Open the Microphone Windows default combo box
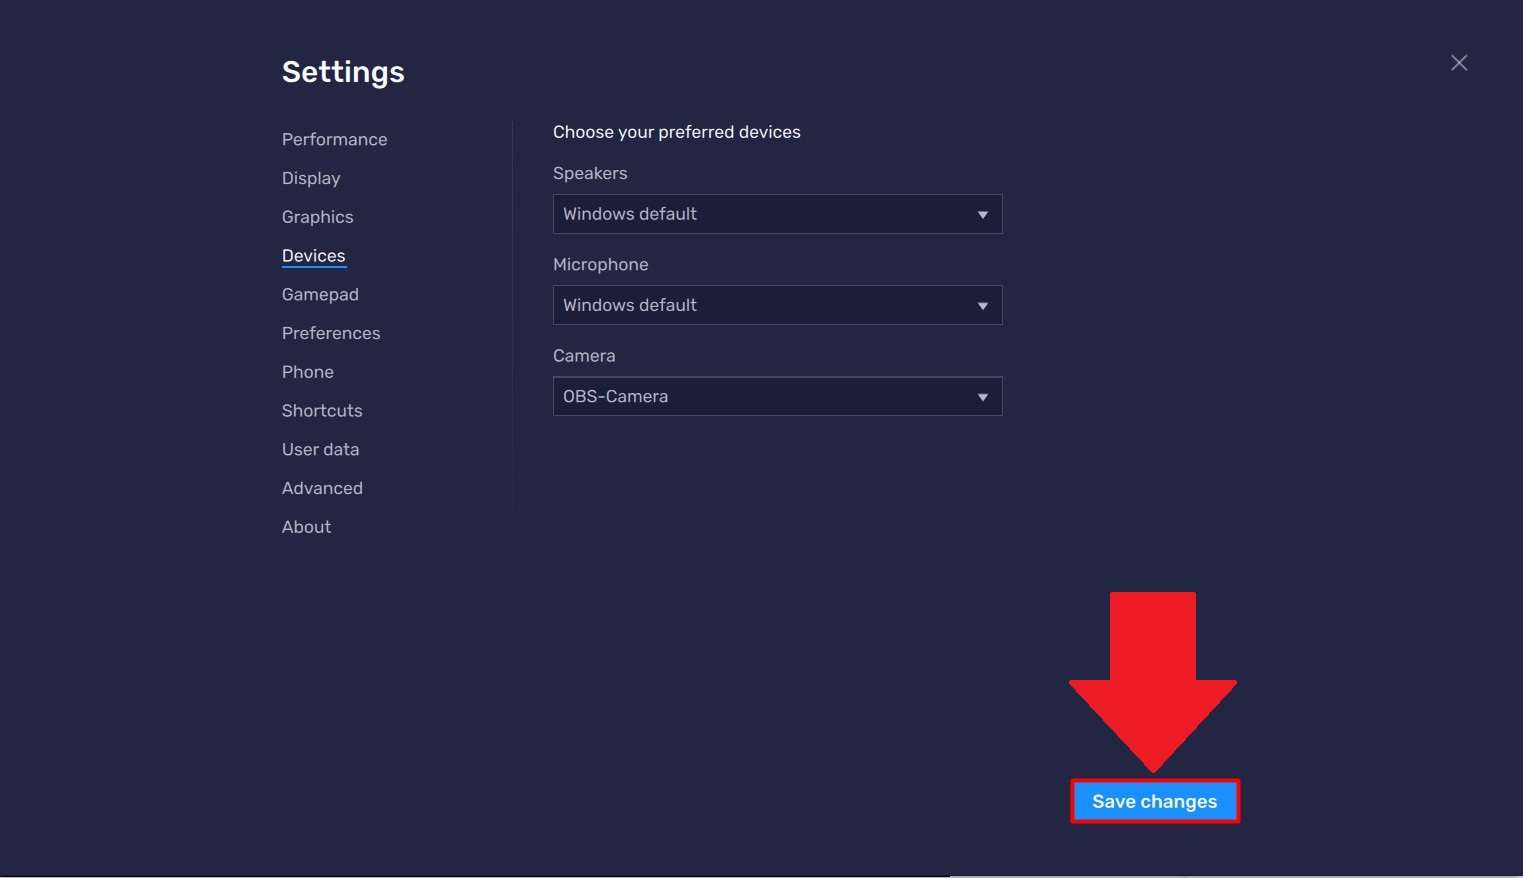This screenshot has width=1523, height=878. (760, 305)
